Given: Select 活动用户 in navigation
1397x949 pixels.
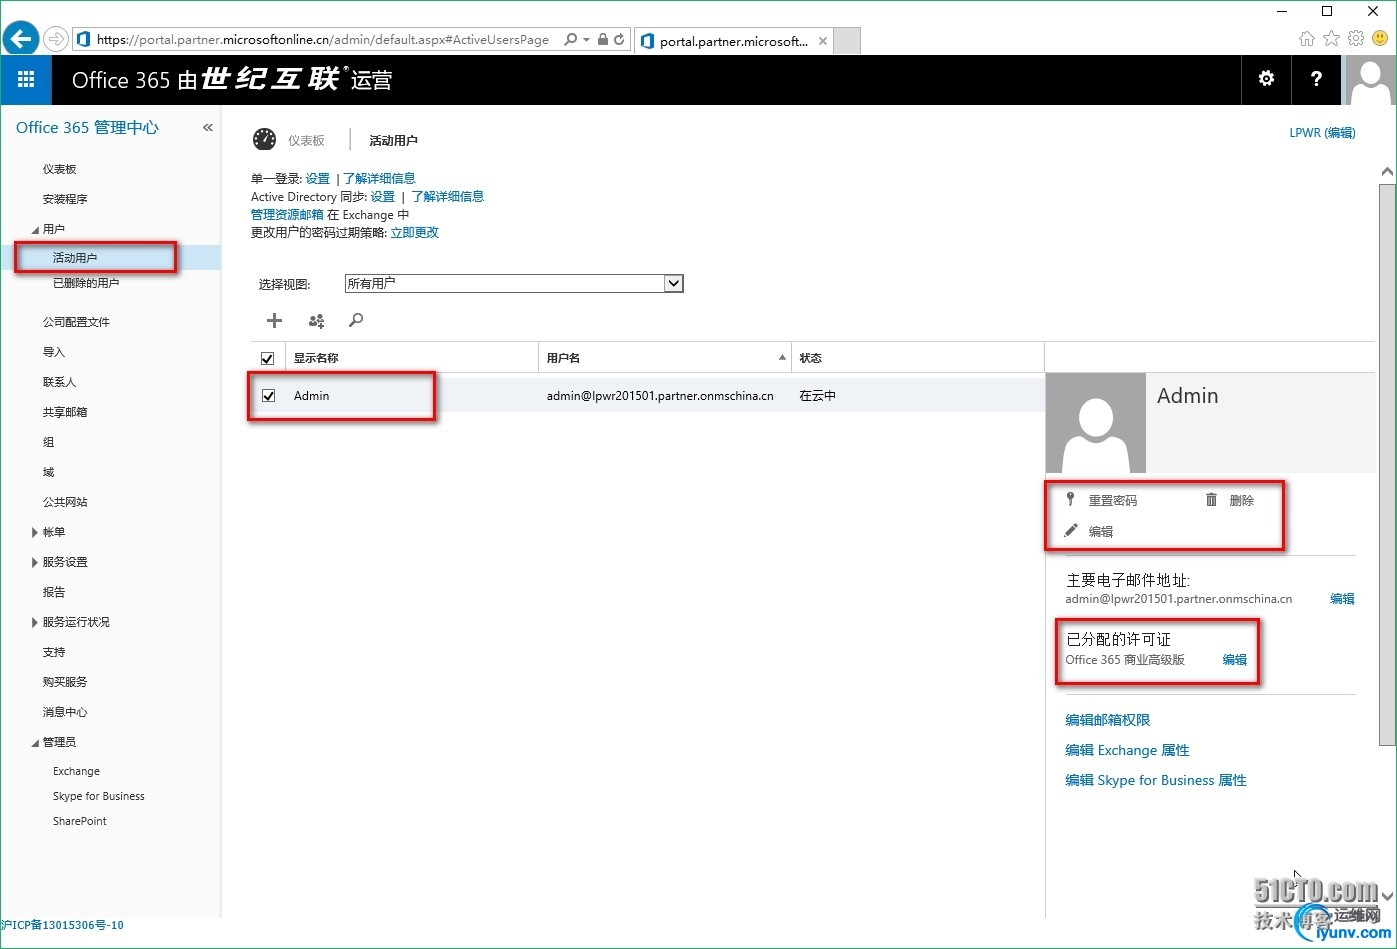Looking at the screenshot, I should [x=75, y=258].
